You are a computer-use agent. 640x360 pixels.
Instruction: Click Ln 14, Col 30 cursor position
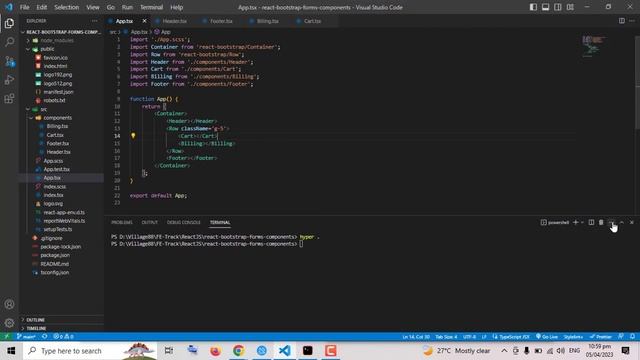(416, 336)
